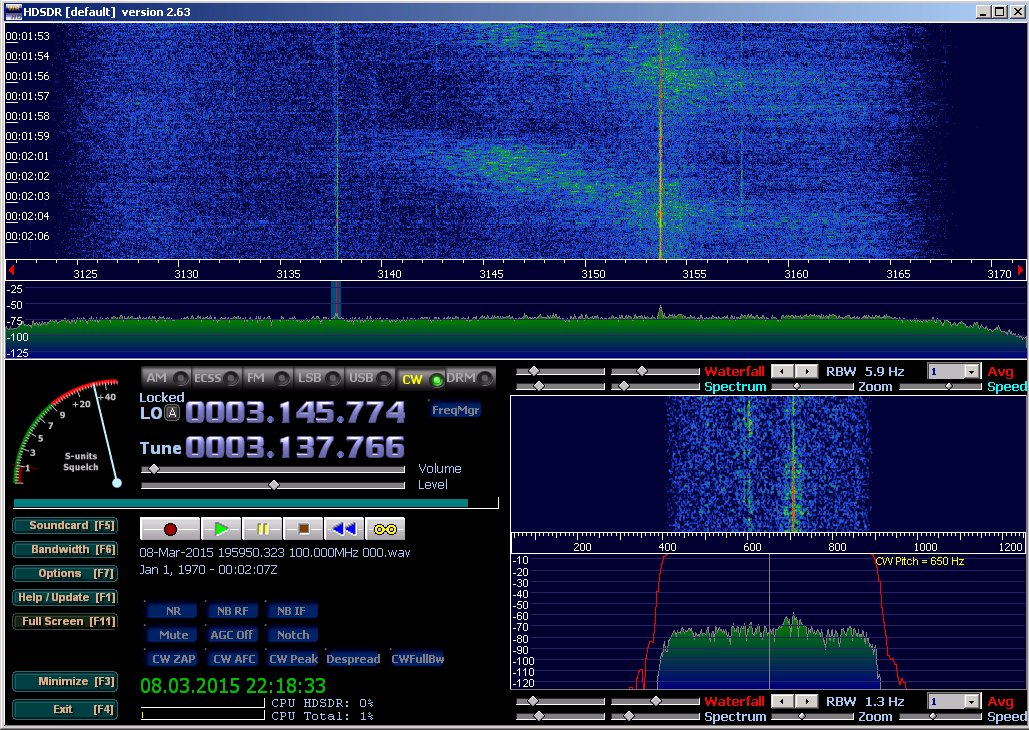Viewport: 1029px width, 730px height.
Task: Adjust lower Speed slider at the bottom right
Action: tap(941, 717)
